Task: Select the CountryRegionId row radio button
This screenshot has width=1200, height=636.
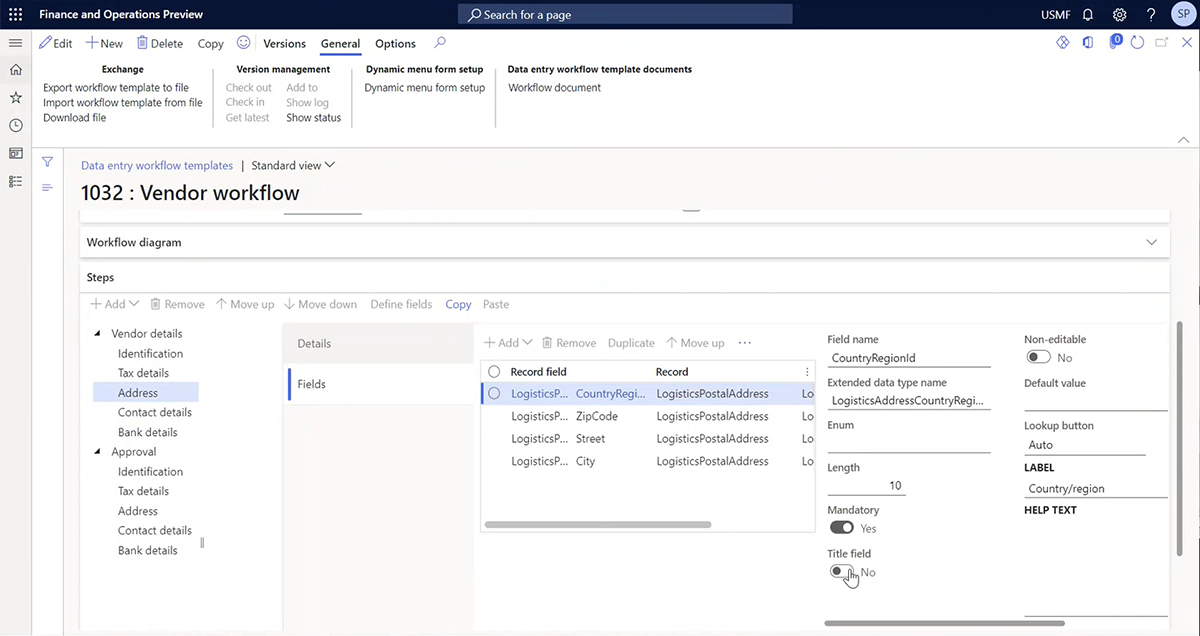Action: pos(494,393)
